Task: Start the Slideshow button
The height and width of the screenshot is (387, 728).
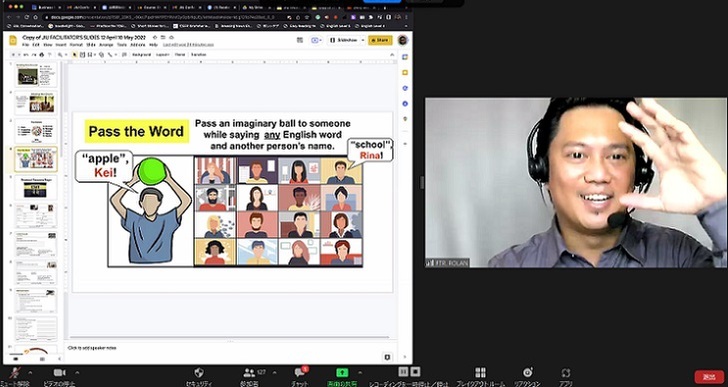Action: point(344,40)
